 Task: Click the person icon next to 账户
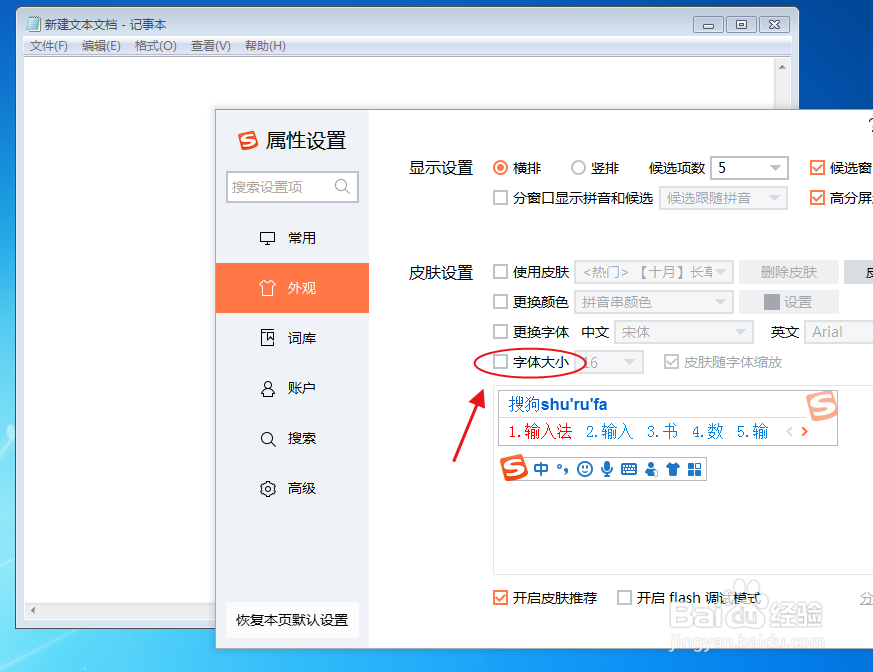coord(268,388)
